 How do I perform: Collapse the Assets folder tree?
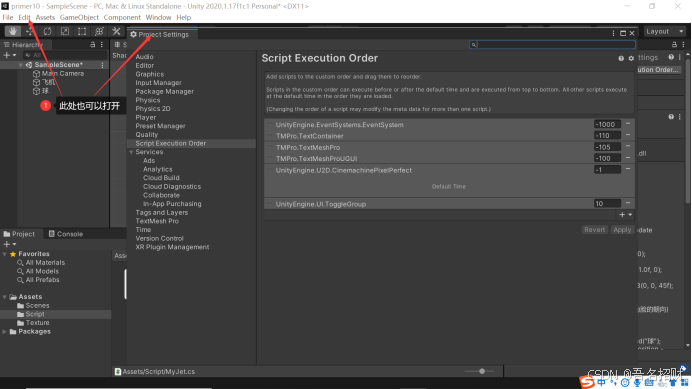[4, 297]
